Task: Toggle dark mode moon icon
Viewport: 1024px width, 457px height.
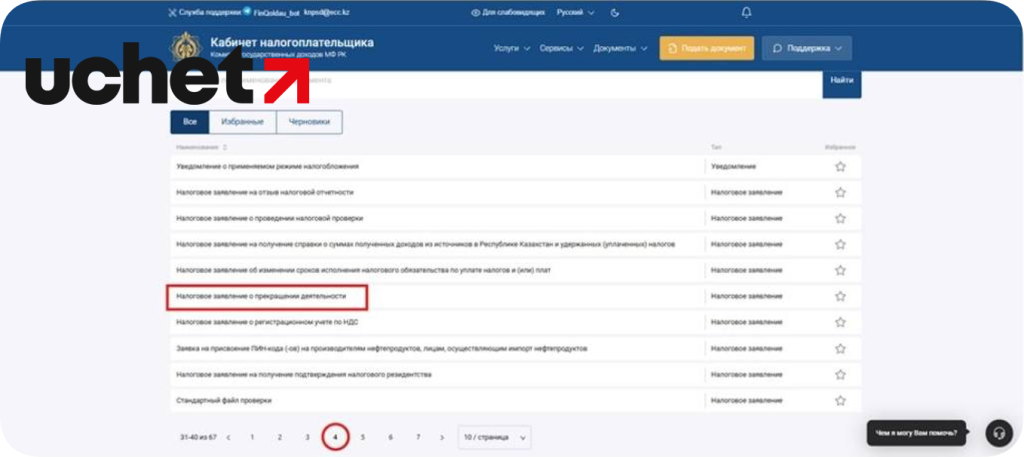Action: [615, 12]
